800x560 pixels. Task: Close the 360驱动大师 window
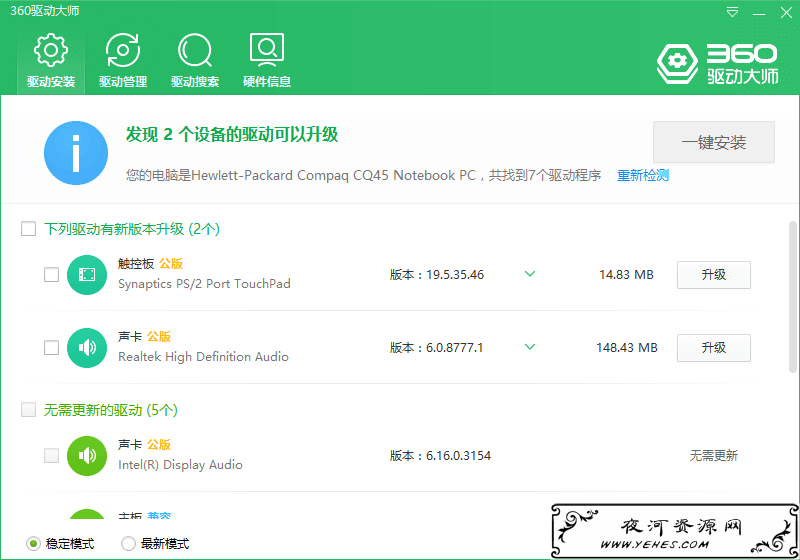pos(786,12)
